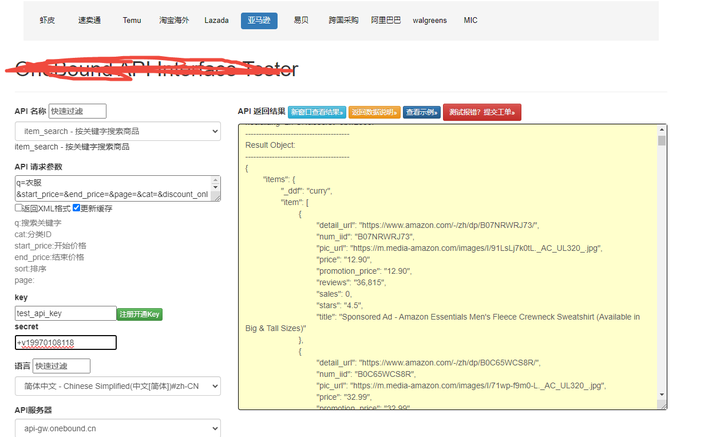Click the API request parameters textarea

coord(113,188)
